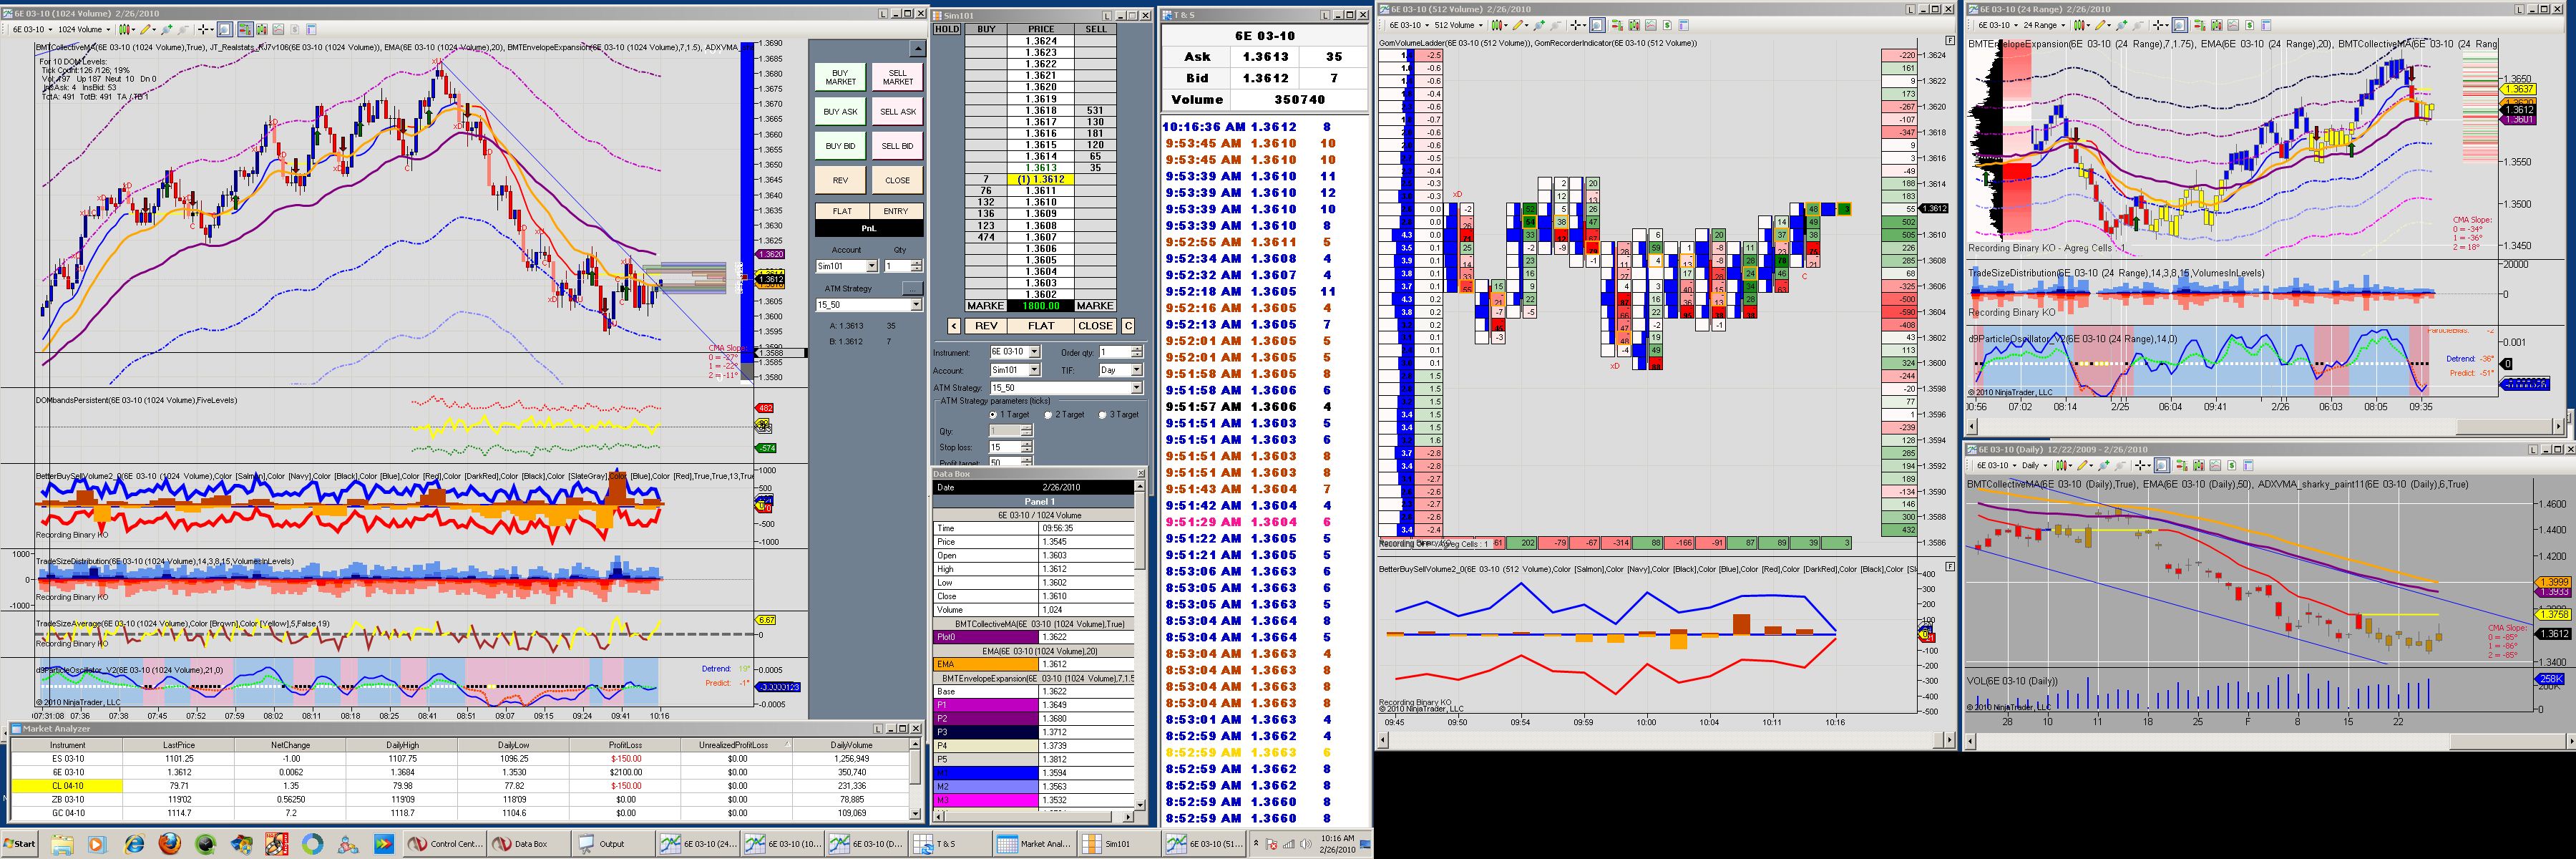Viewport: 2576px width, 859px height.
Task: Open instrument dropdown in 1024 Volume chart toolbar
Action: tap(52, 30)
